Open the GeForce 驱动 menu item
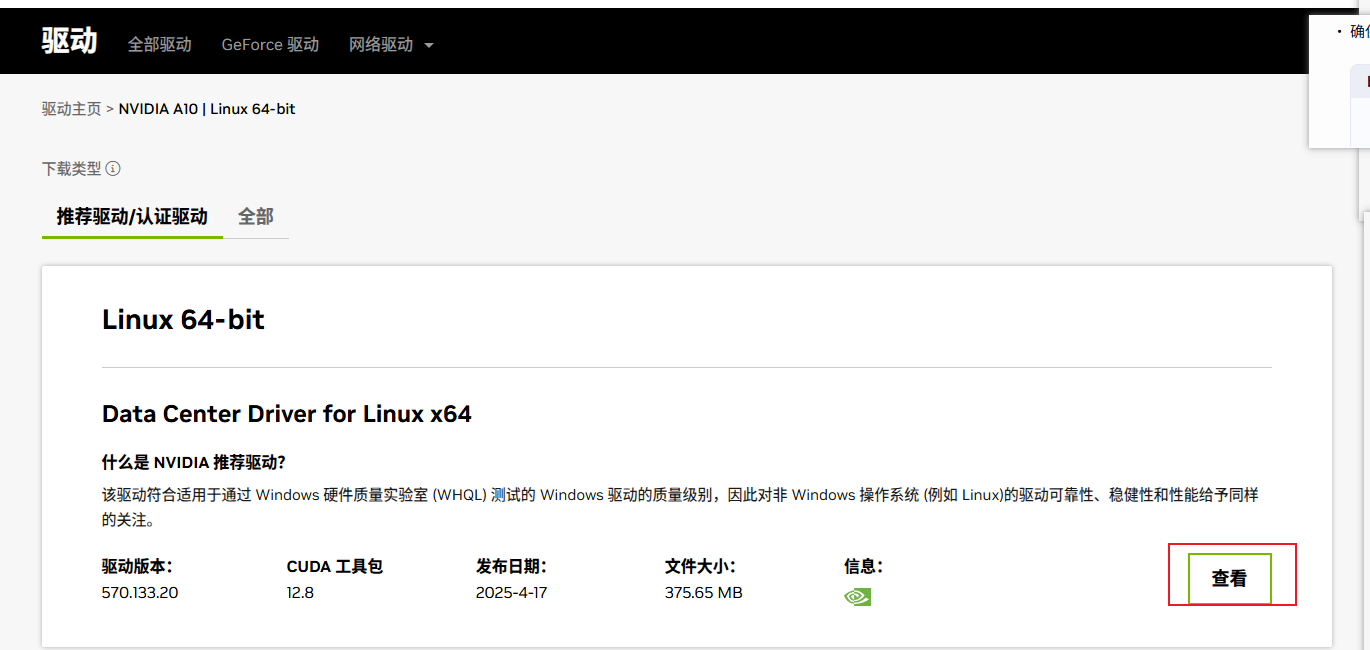1370x650 pixels. pyautogui.click(x=270, y=45)
